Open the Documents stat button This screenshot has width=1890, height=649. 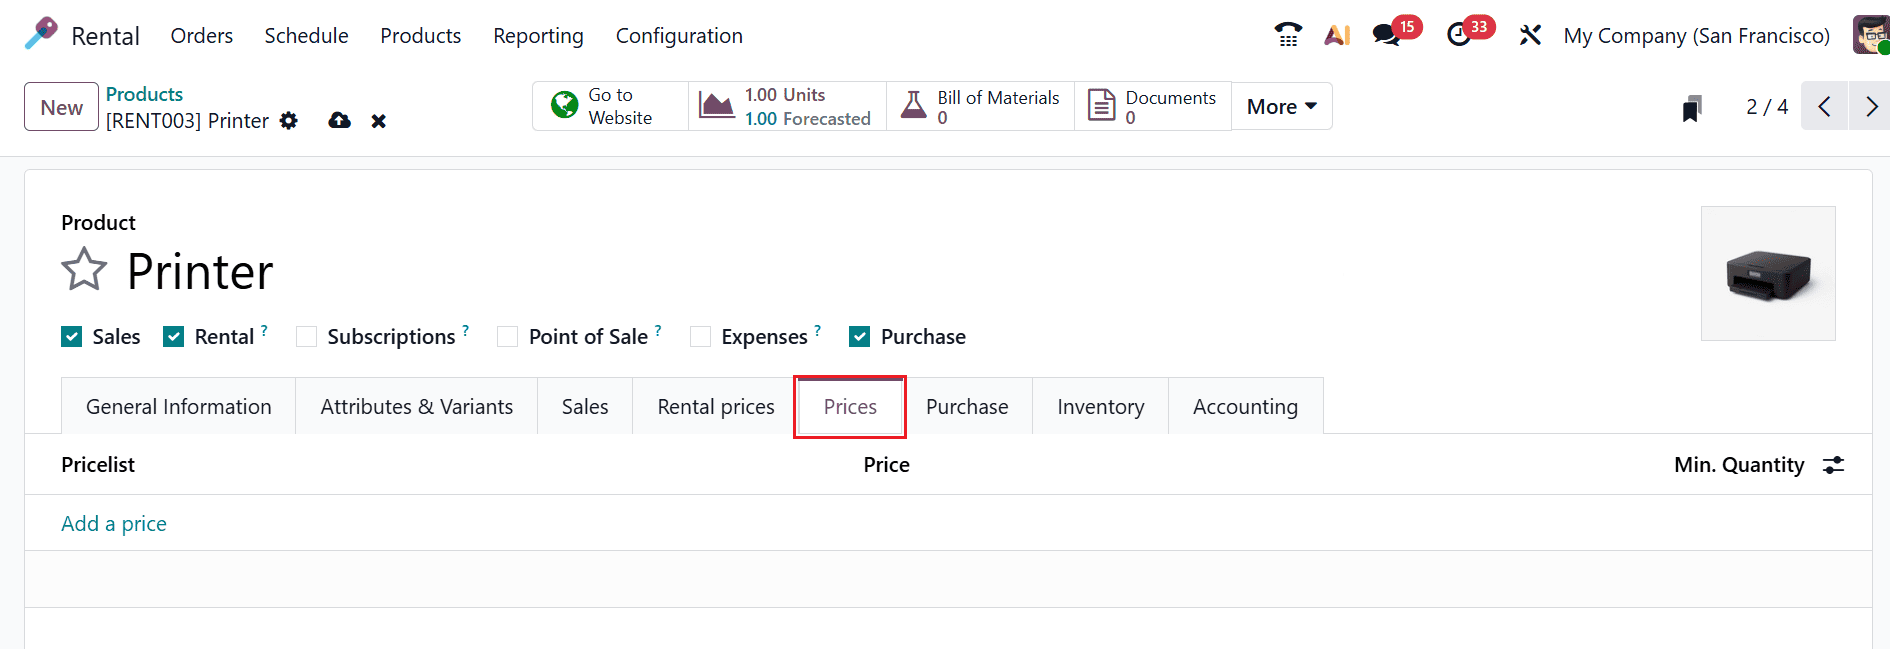tap(1153, 106)
